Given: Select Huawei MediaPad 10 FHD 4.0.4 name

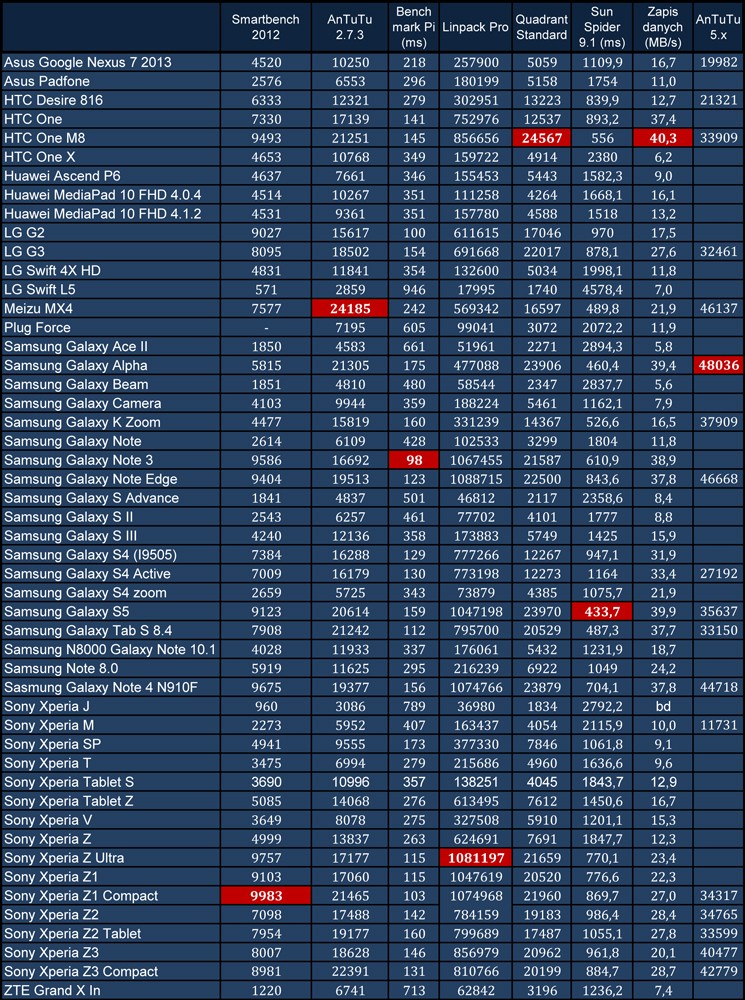Looking at the screenshot, I should [102, 195].
